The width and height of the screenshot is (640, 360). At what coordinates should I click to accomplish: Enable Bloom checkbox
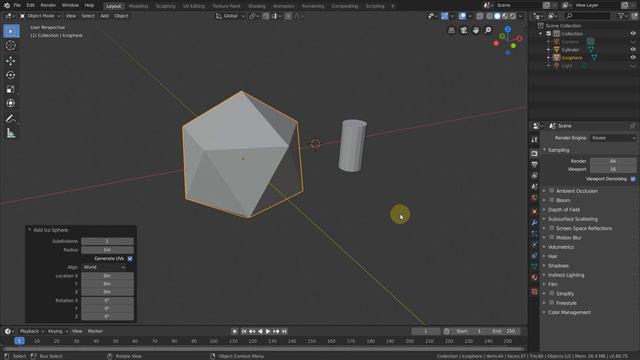click(552, 200)
